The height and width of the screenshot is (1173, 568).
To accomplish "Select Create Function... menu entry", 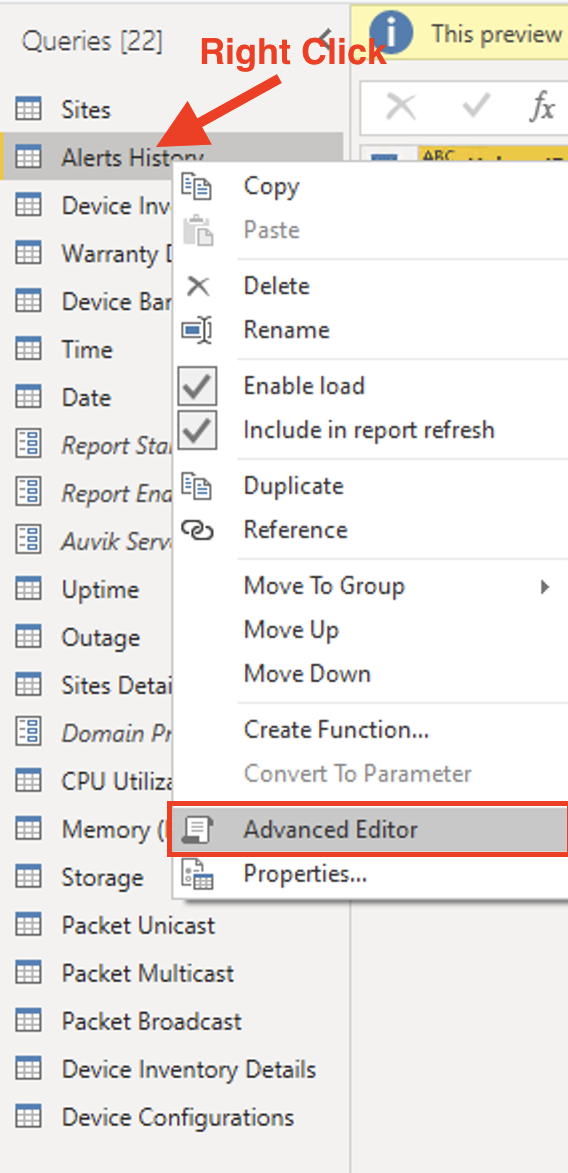I will [x=336, y=729].
